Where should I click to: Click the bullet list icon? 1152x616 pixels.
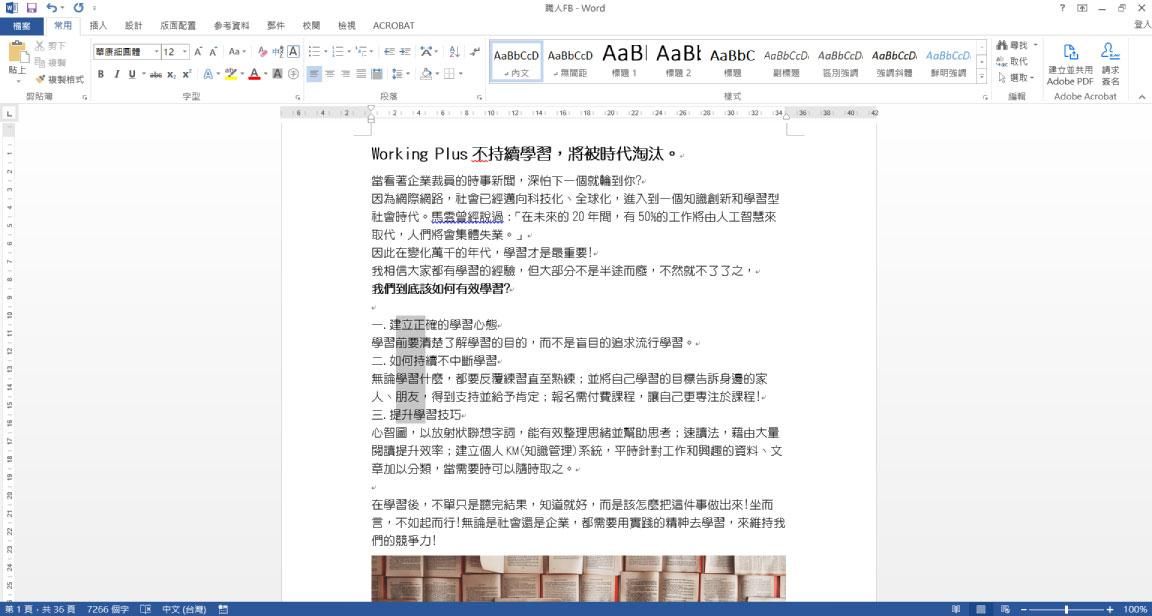(x=314, y=51)
